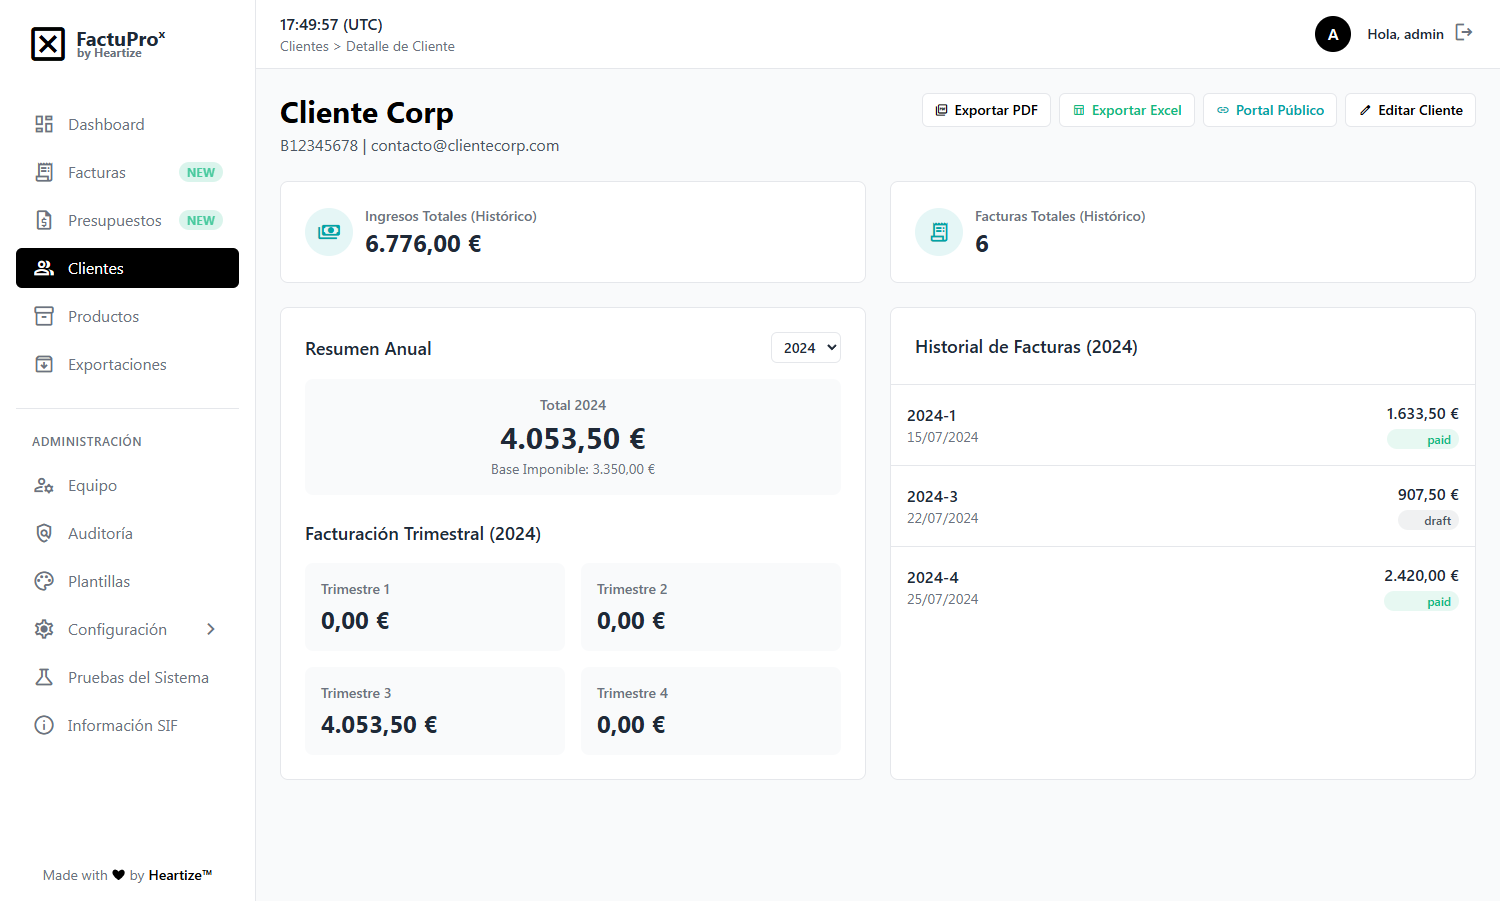The image size is (1500, 901).
Task: Expand the Configuración submenu chevron
Action: click(x=211, y=630)
